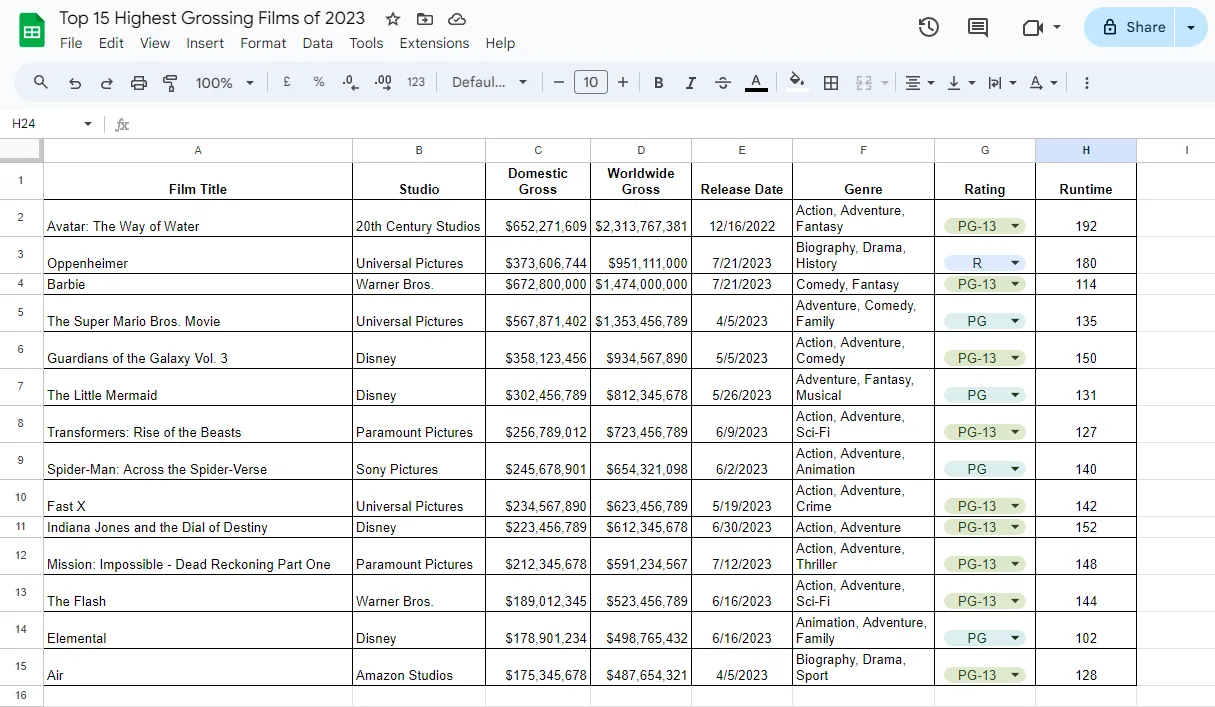The image size is (1215, 707).
Task: Open the Tools menu
Action: click(366, 43)
